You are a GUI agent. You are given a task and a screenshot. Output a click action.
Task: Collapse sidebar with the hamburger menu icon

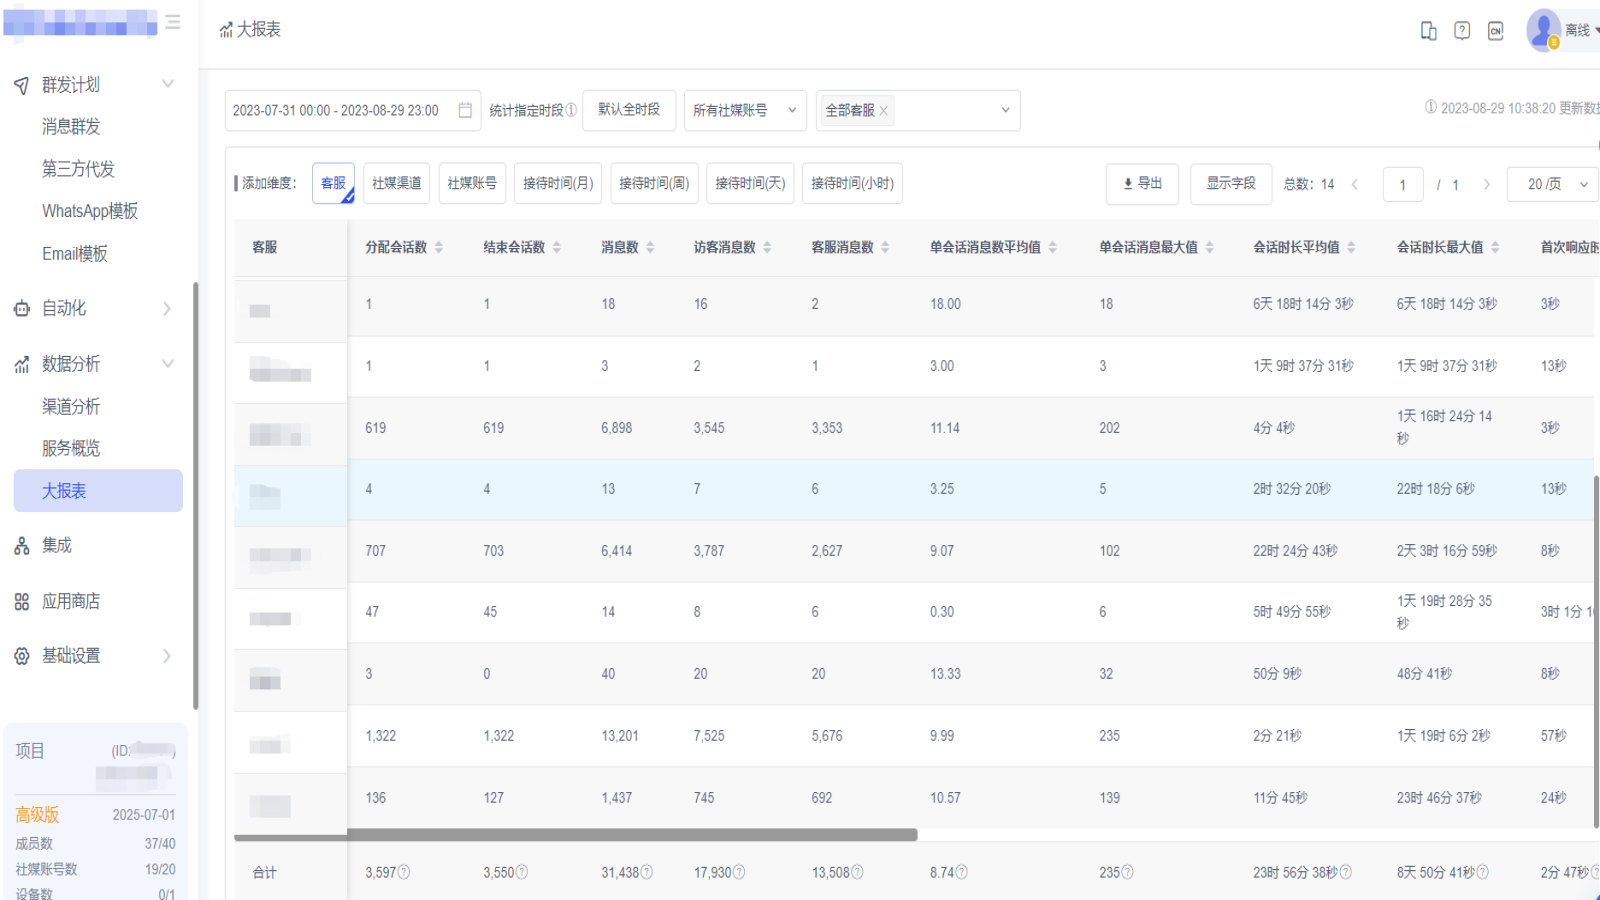click(x=173, y=22)
